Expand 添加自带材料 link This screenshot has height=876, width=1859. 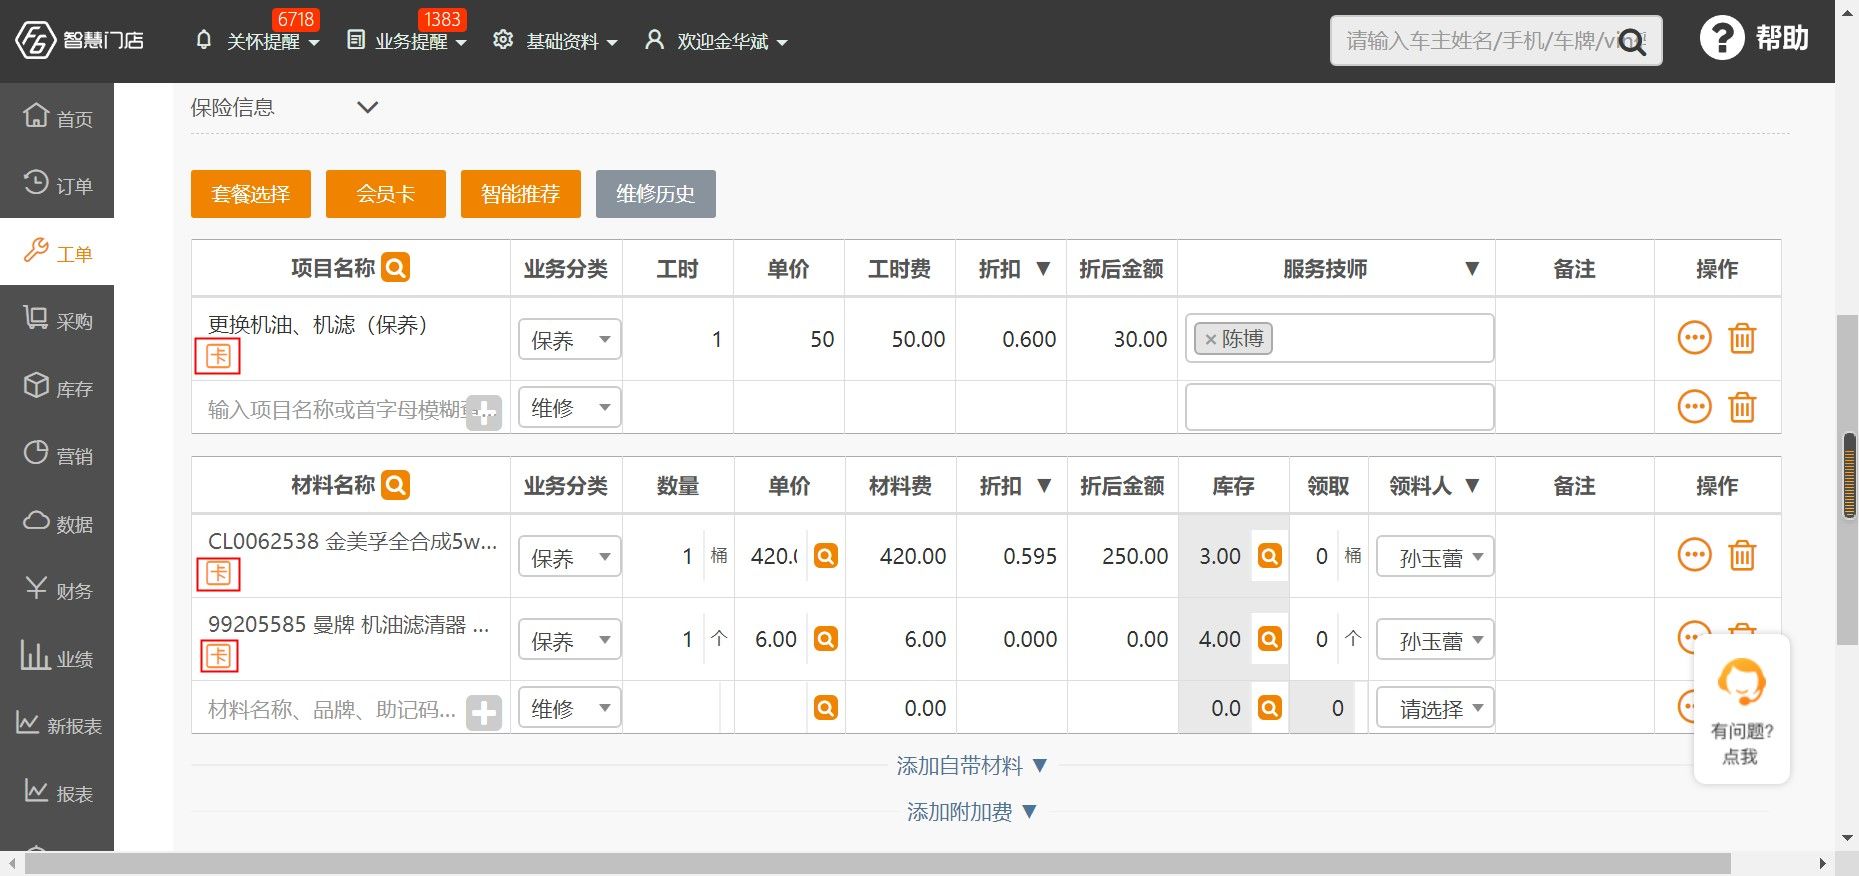pyautogui.click(x=971, y=765)
